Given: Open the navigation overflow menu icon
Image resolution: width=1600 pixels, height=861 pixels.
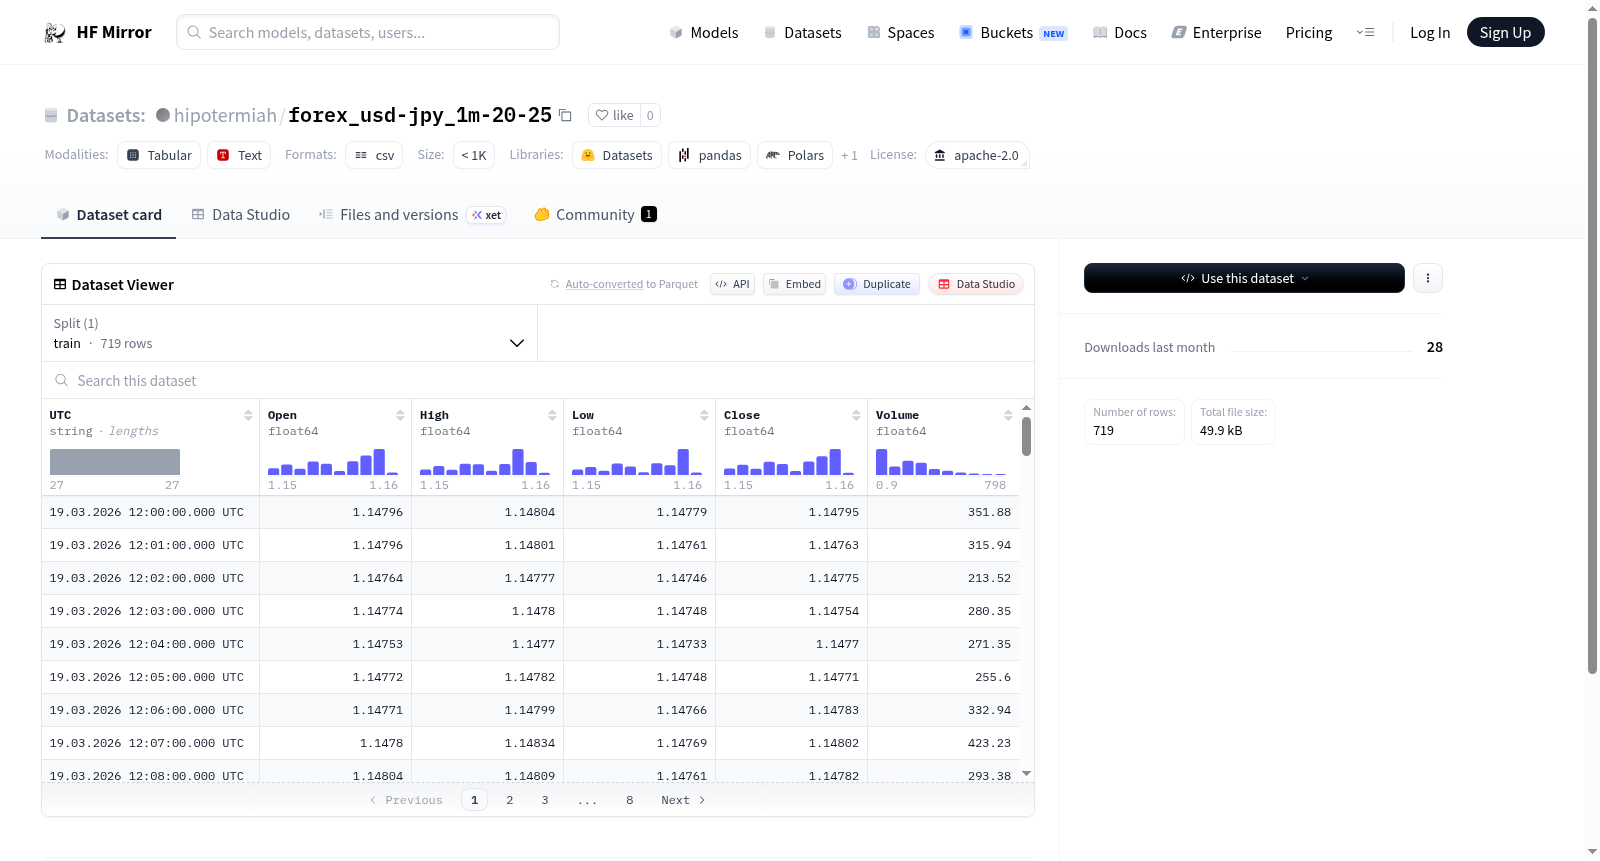Looking at the screenshot, I should coord(1365,33).
